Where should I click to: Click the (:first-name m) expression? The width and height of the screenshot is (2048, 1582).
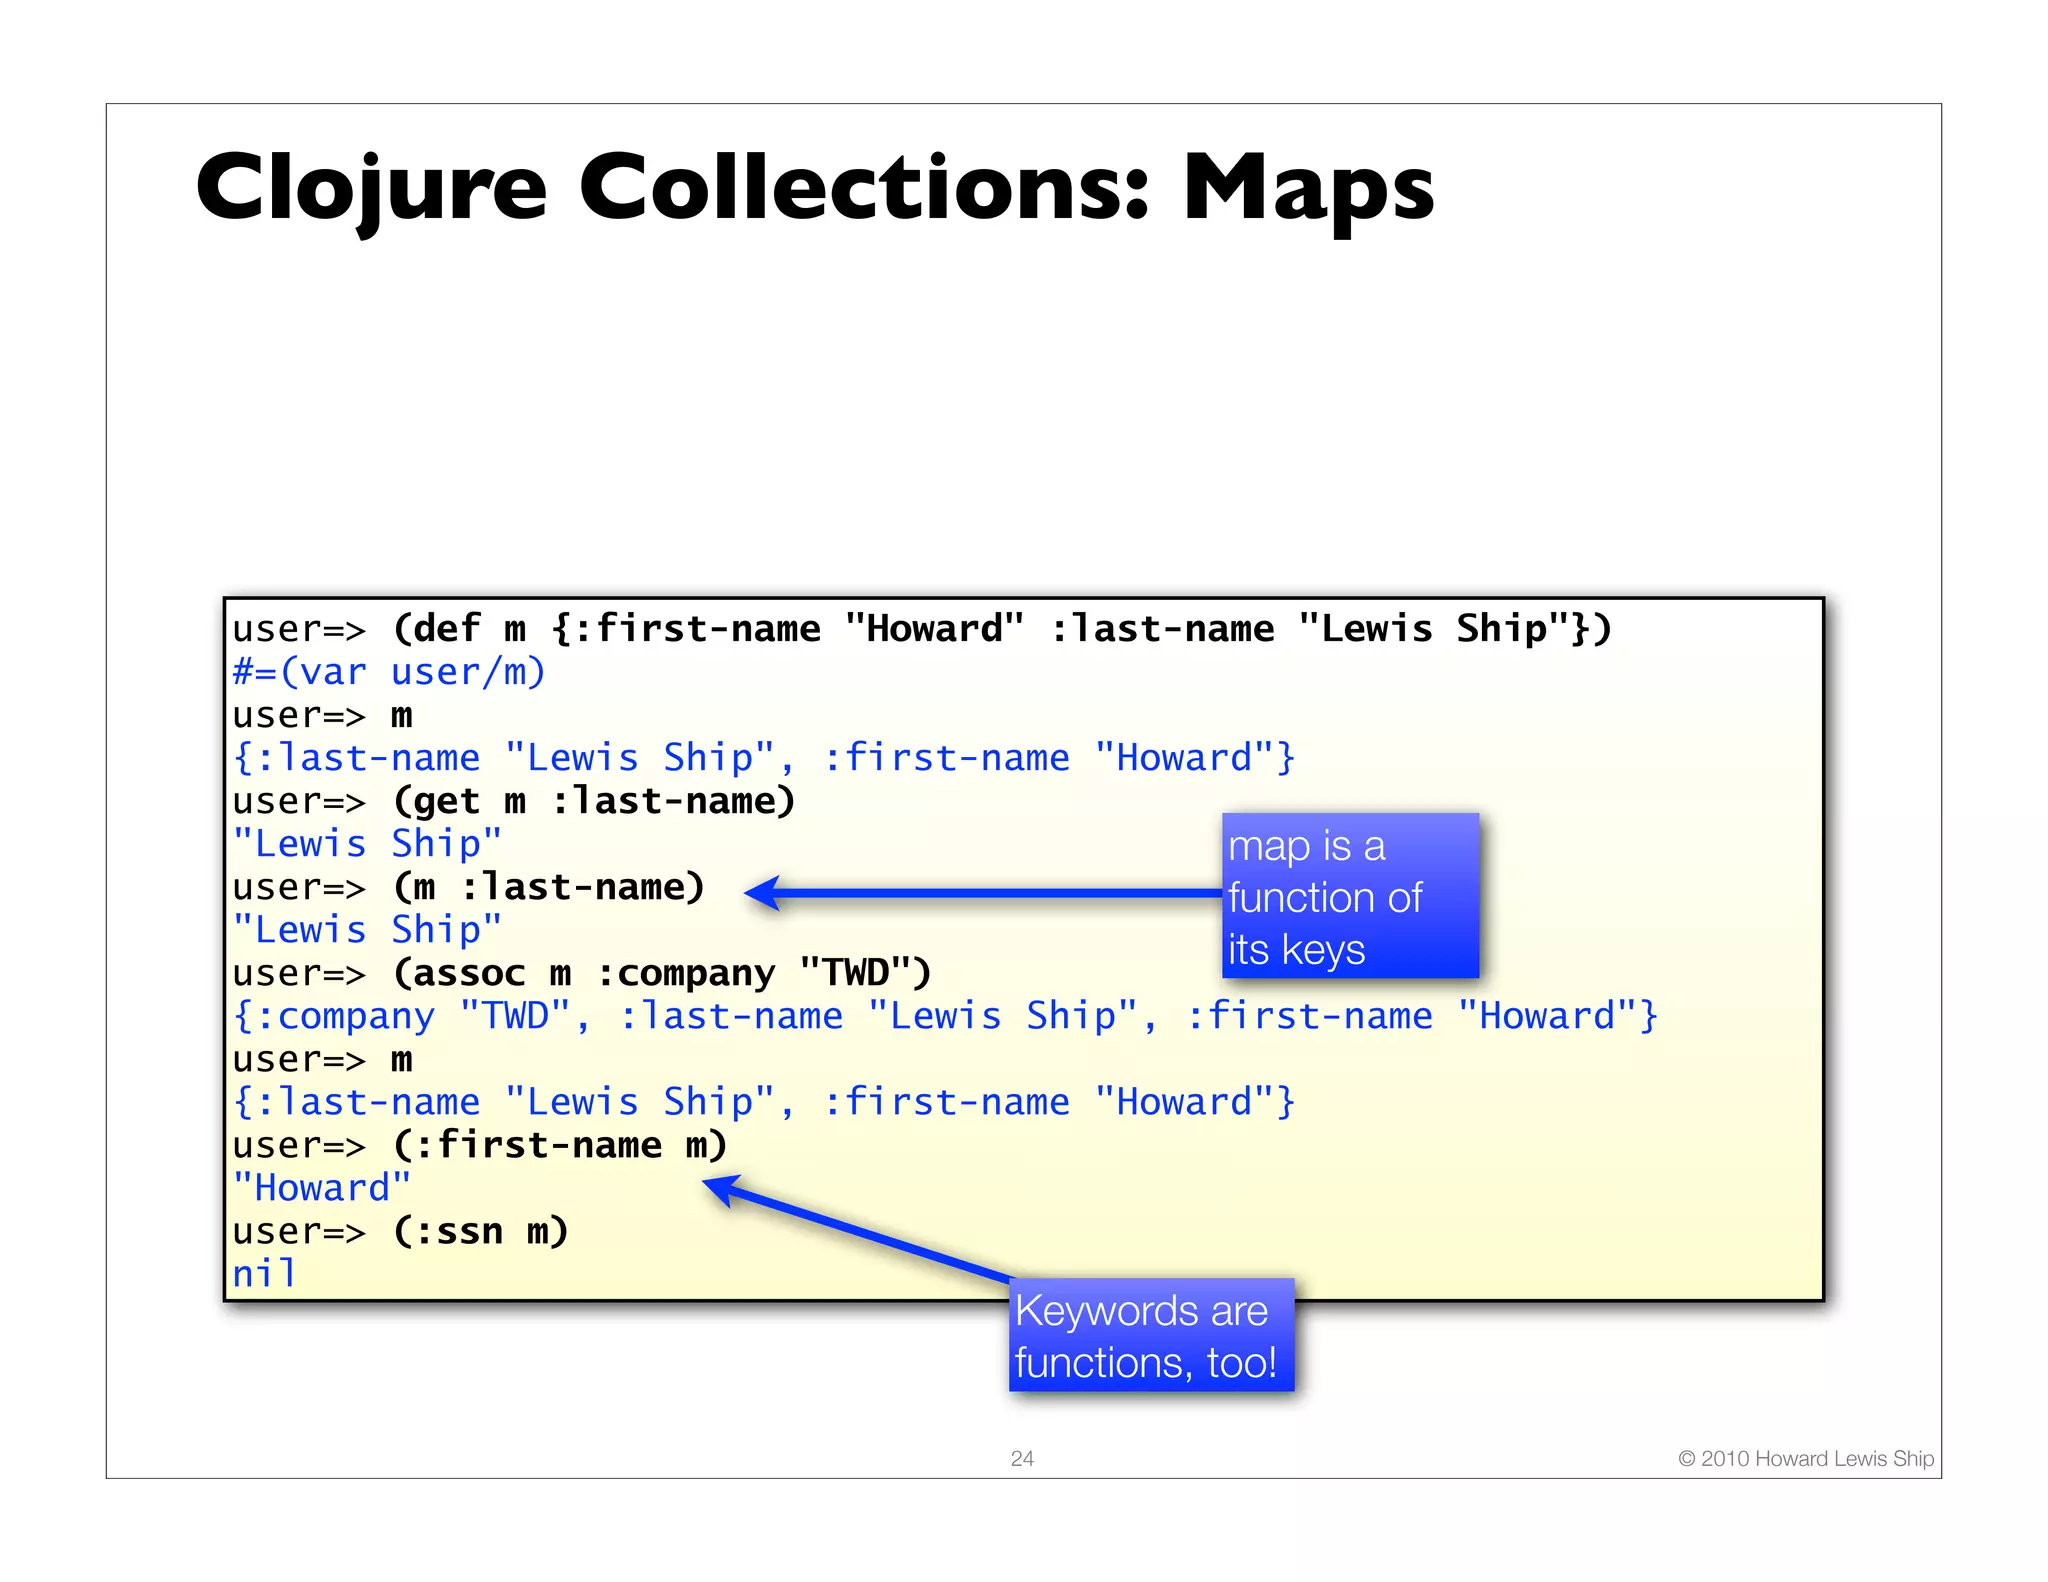(x=559, y=1145)
